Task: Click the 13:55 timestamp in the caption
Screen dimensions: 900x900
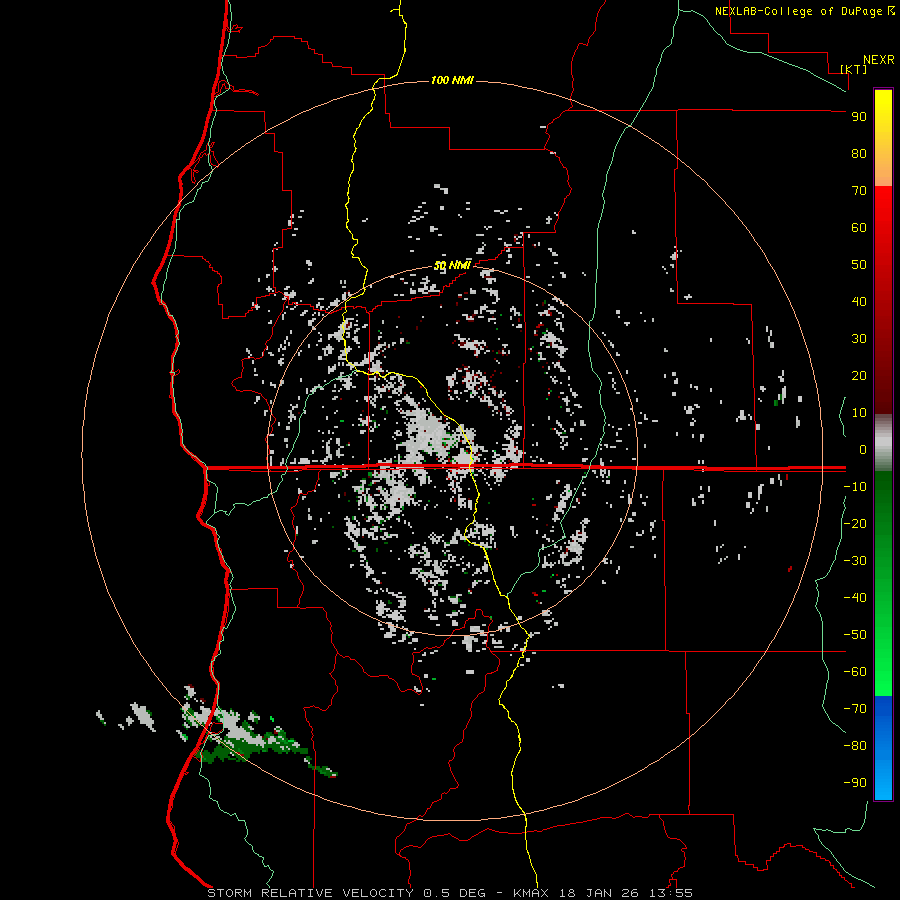Action: tap(671, 893)
